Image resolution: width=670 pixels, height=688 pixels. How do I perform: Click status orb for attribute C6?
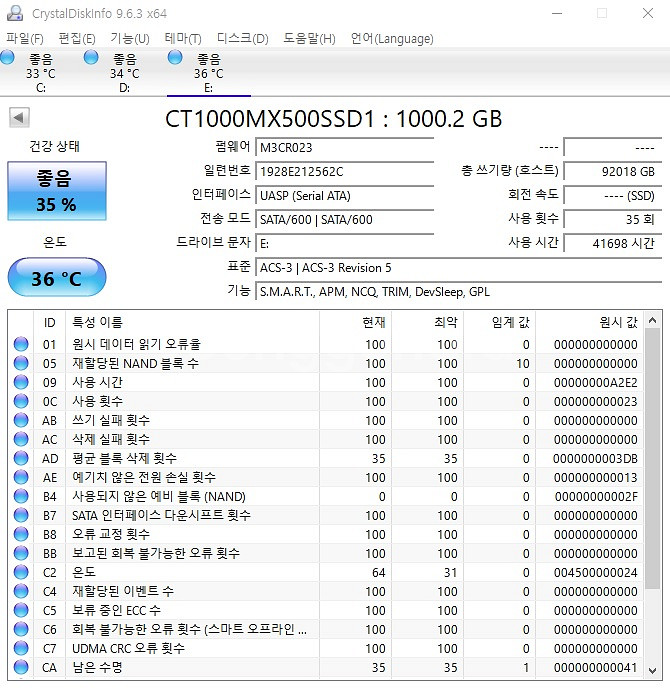(21, 629)
